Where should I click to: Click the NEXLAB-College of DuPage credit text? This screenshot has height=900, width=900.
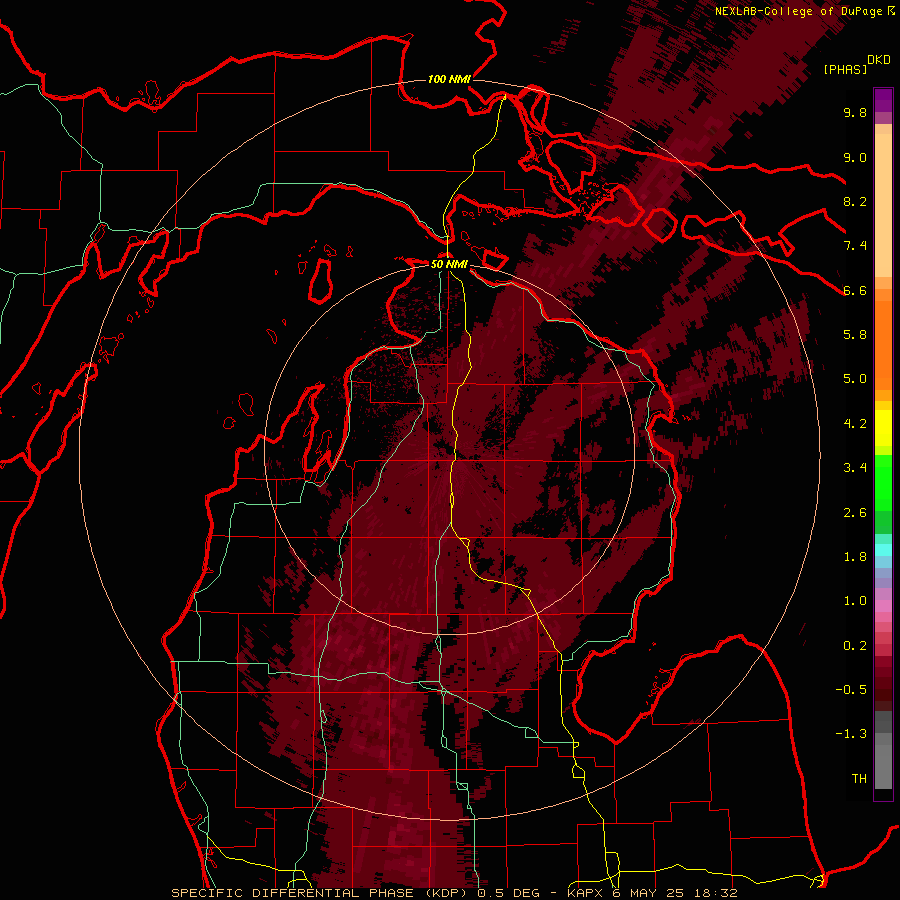(800, 11)
